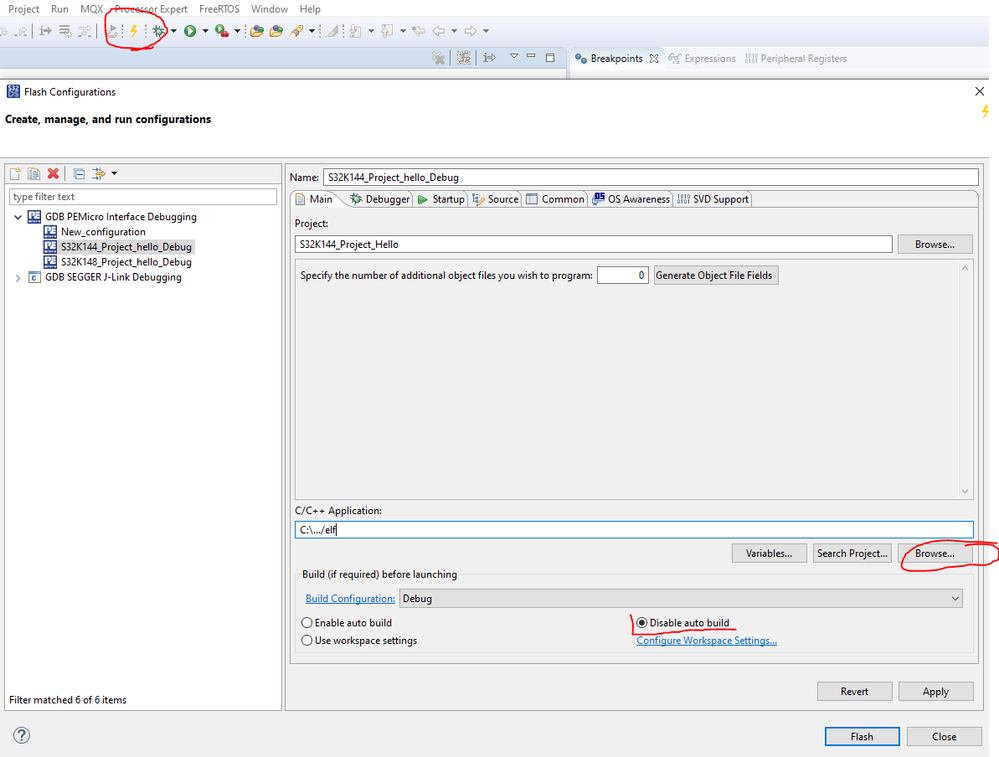Open the Run icon dropdown arrow
This screenshot has height=757, width=999.
click(205, 31)
